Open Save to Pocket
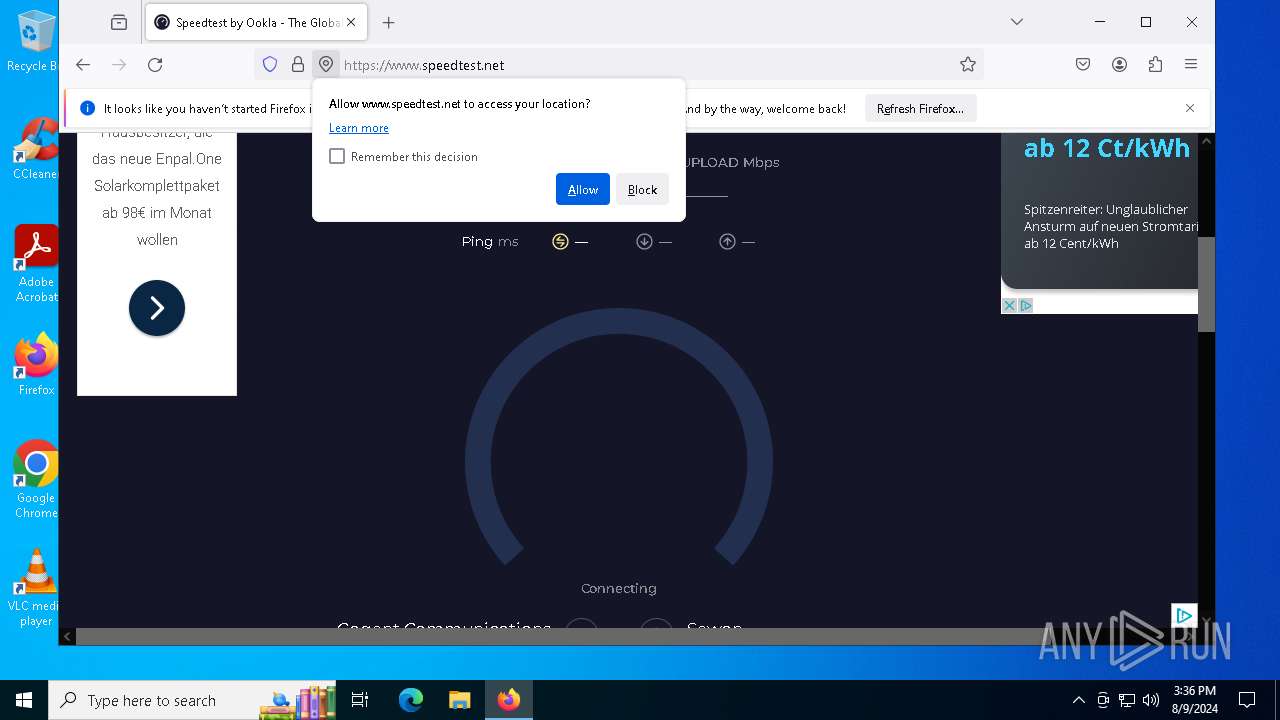Viewport: 1280px width, 720px height. pyautogui.click(x=1083, y=64)
